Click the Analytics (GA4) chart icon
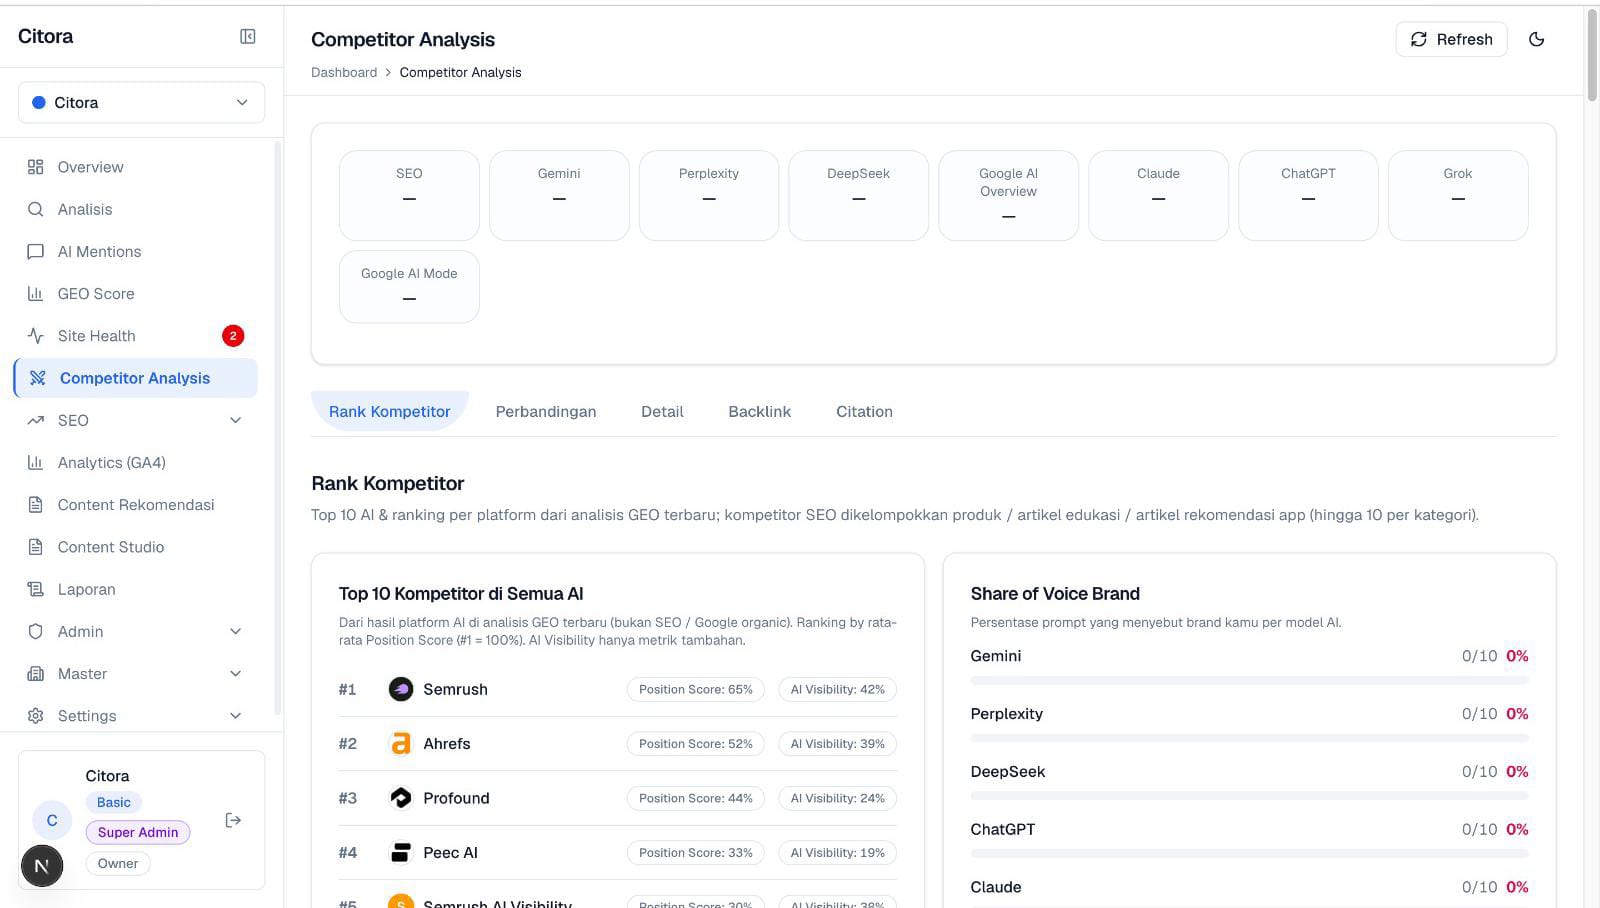This screenshot has width=1600, height=908. (x=36, y=463)
